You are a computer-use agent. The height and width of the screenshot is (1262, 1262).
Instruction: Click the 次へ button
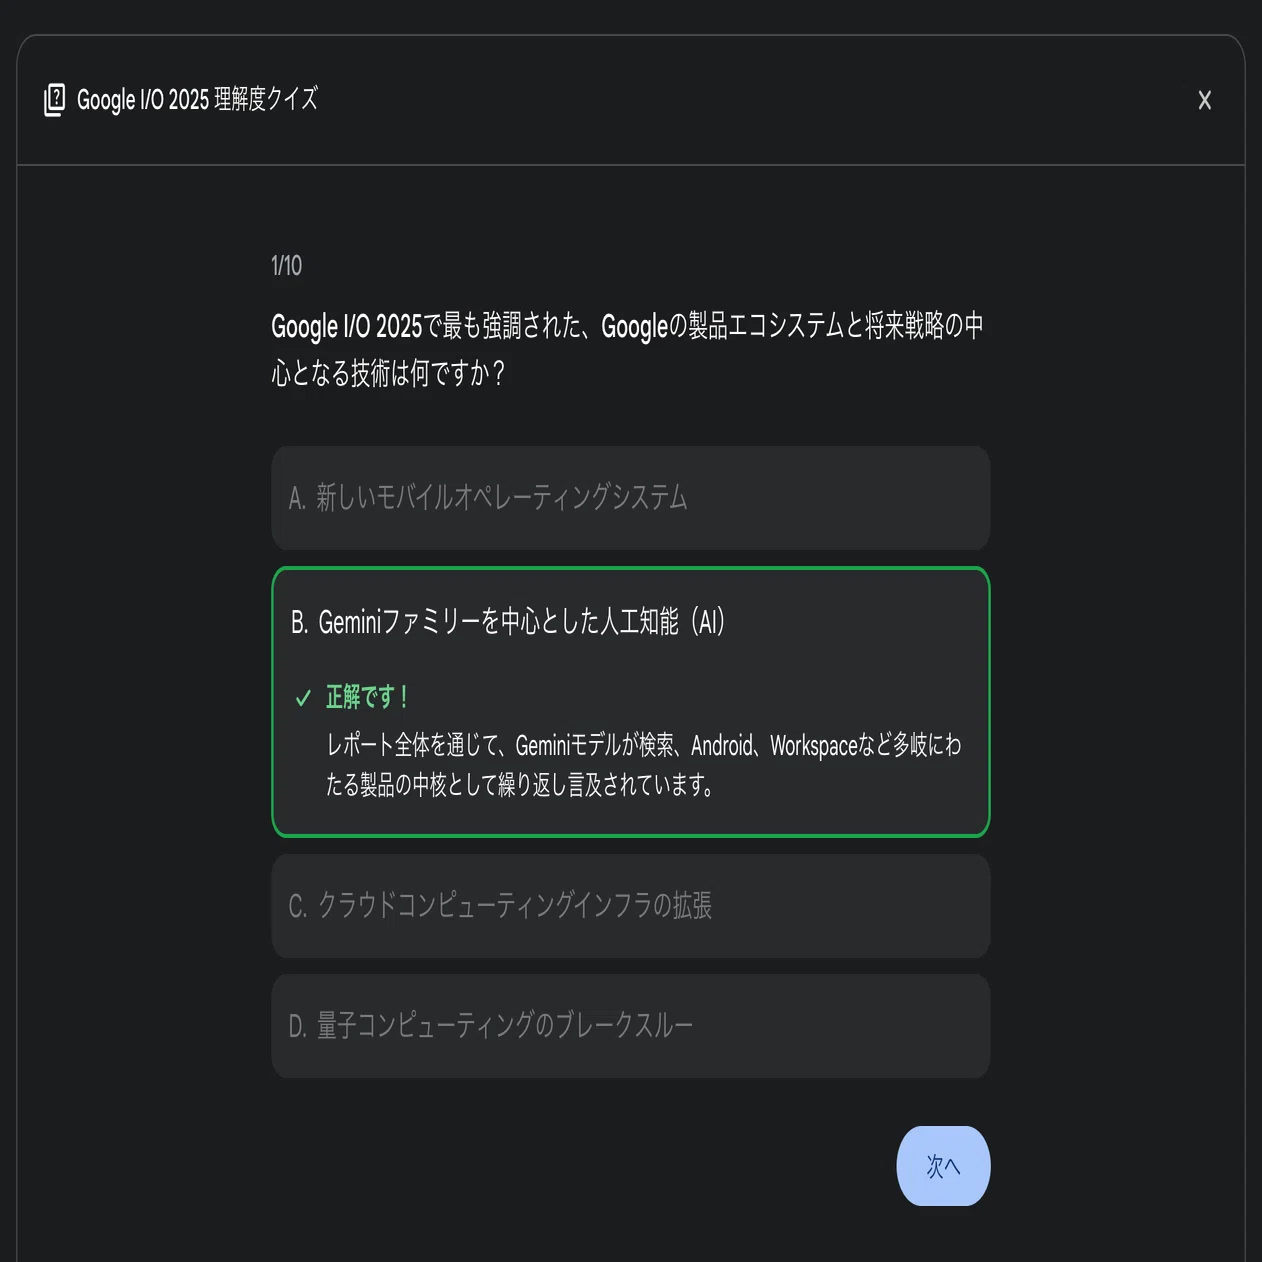pos(943,1166)
